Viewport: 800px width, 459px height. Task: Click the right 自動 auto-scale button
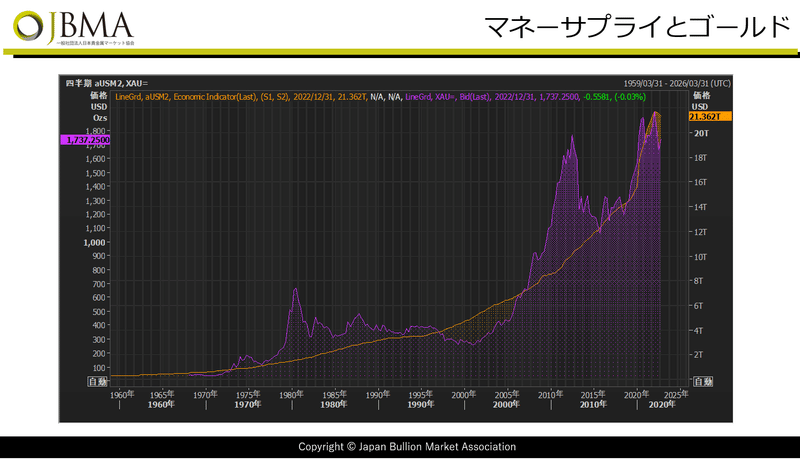tap(703, 381)
